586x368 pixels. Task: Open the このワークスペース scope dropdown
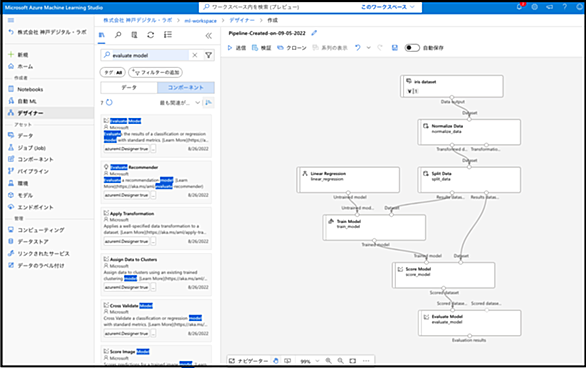pyautogui.click(x=388, y=7)
